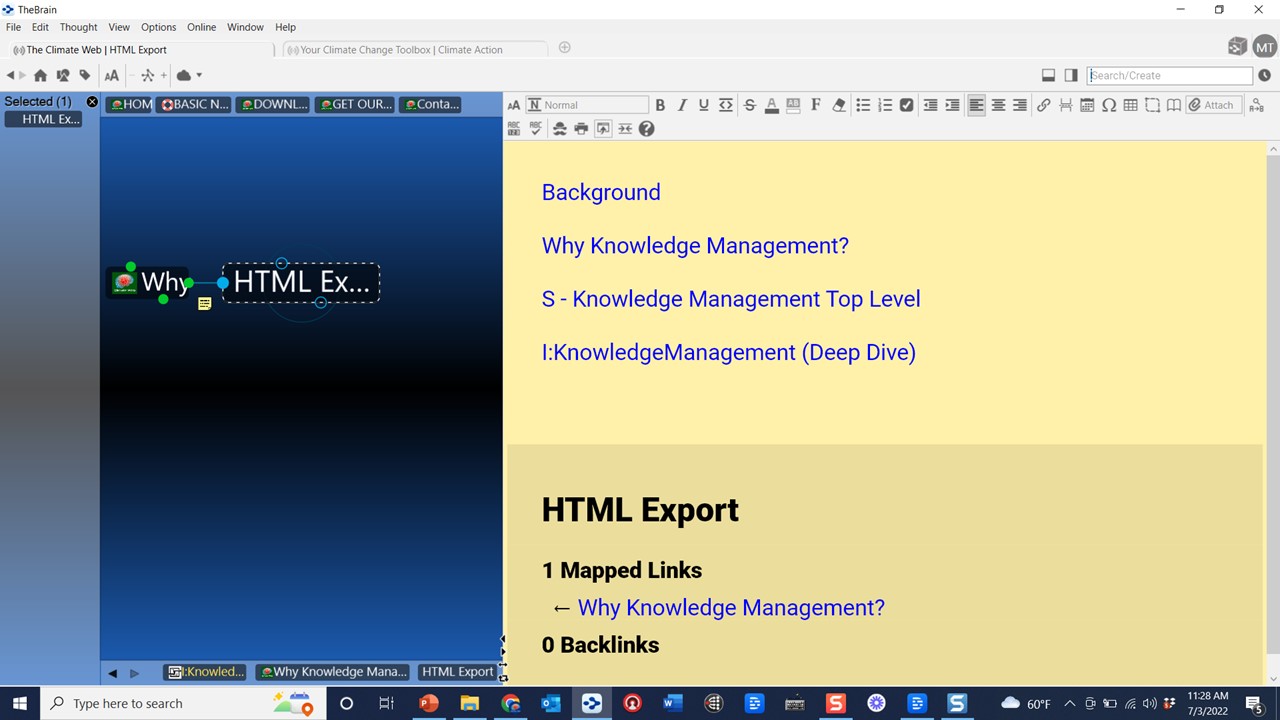Select the Why parent thought in plex

[x=151, y=283]
